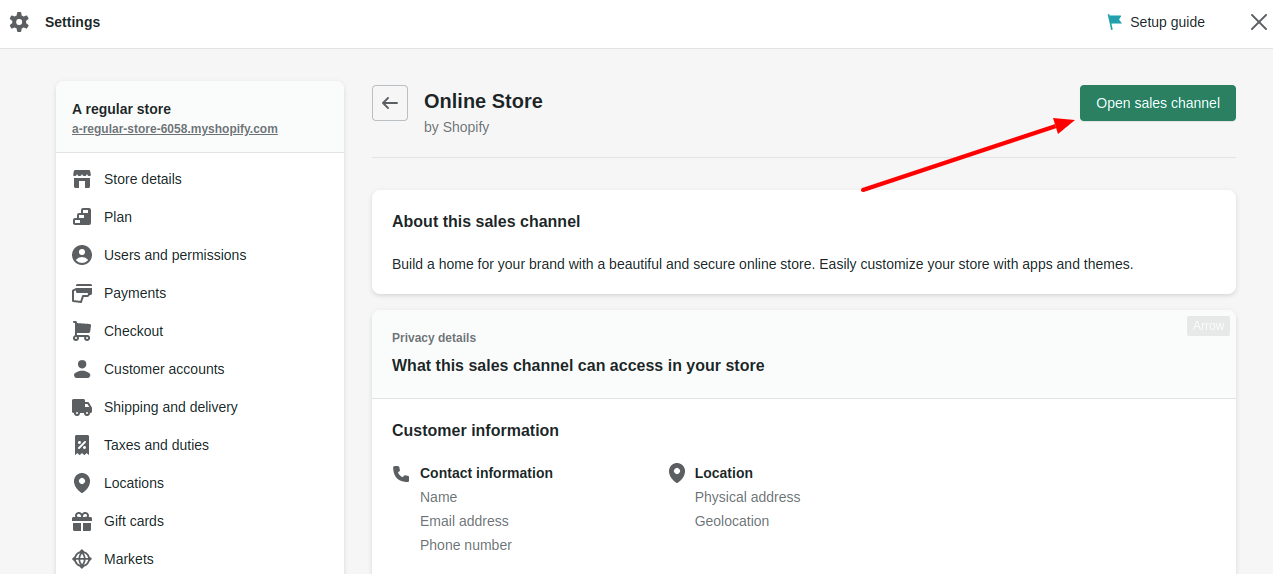
Task: Click the Name text under Contact information
Action: click(x=438, y=497)
